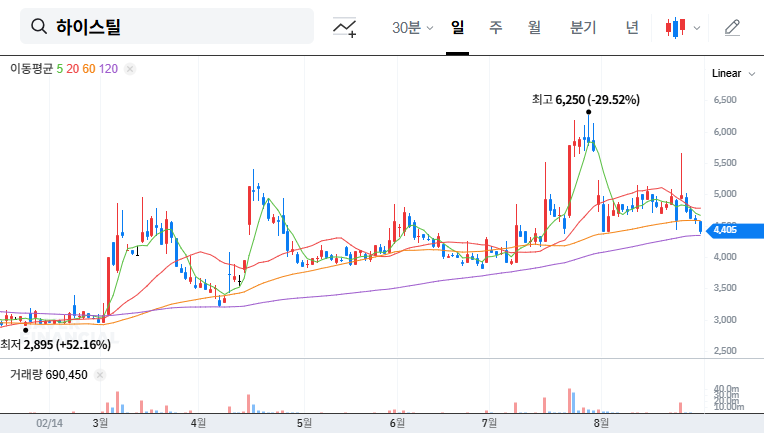Click the 02/14 date on time axis

click(49, 423)
